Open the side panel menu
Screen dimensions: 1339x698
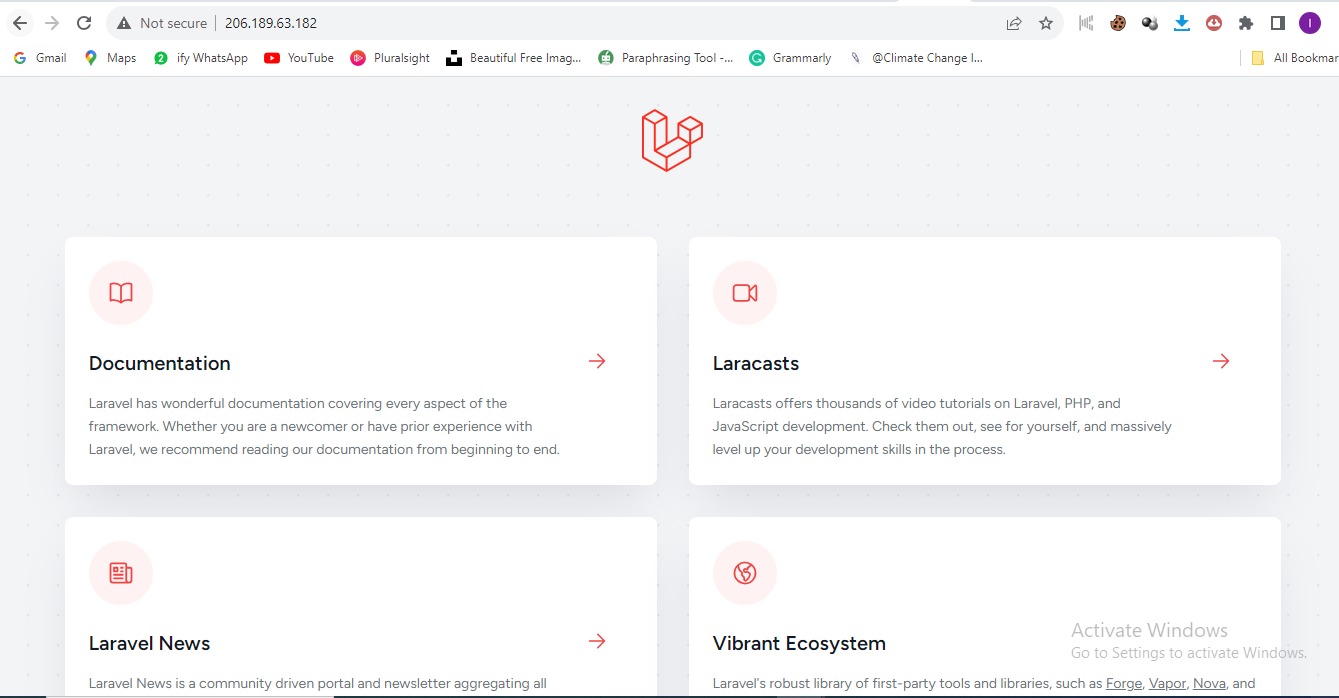1277,21
